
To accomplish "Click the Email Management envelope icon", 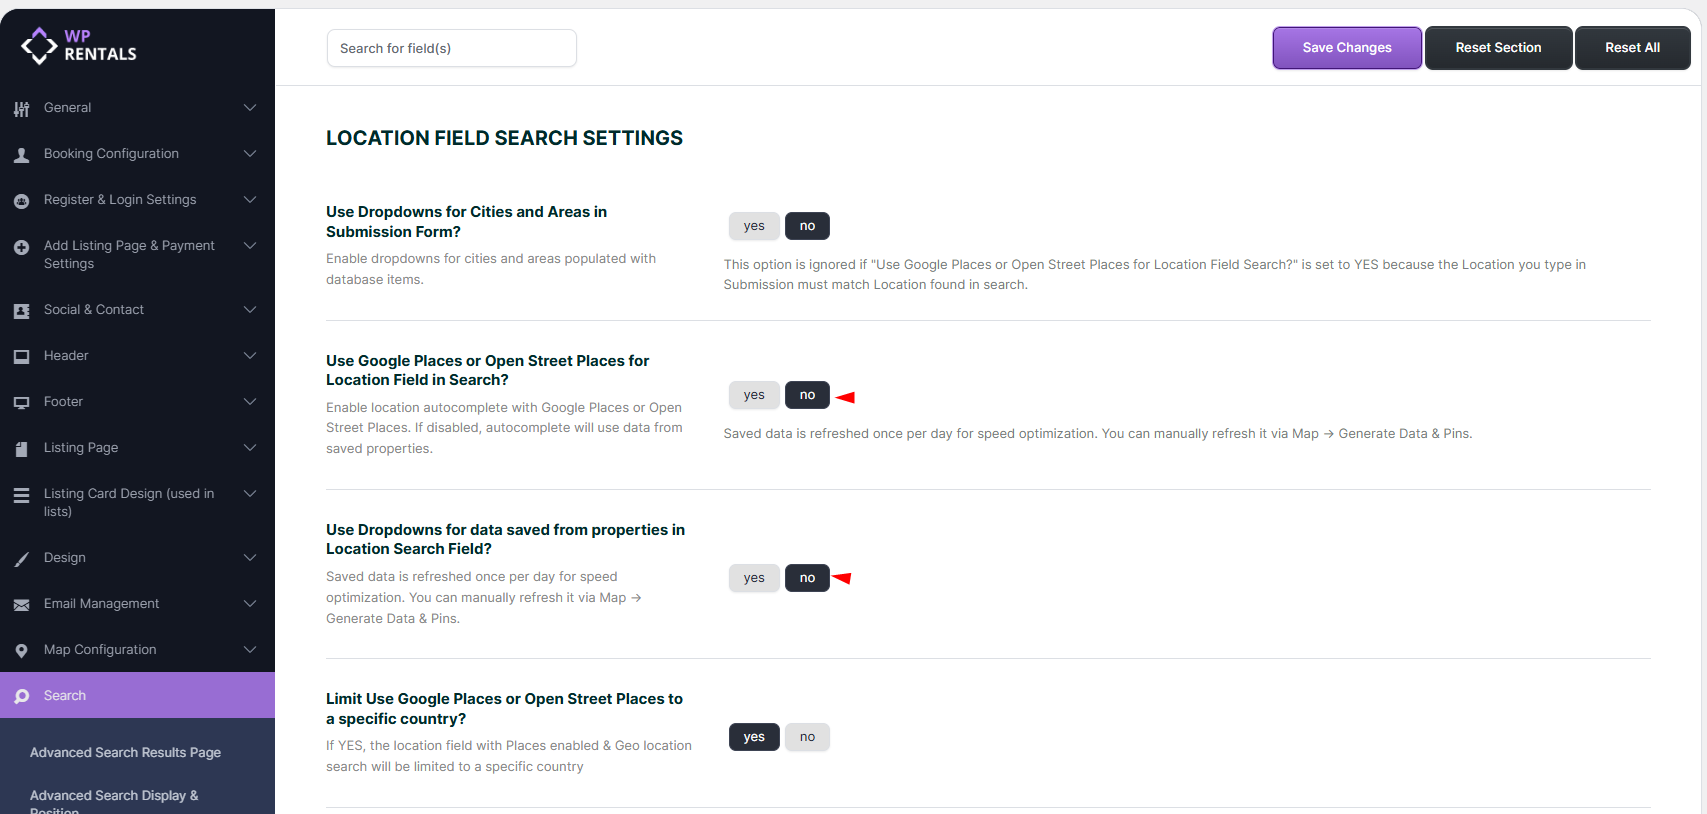I will (x=21, y=605).
